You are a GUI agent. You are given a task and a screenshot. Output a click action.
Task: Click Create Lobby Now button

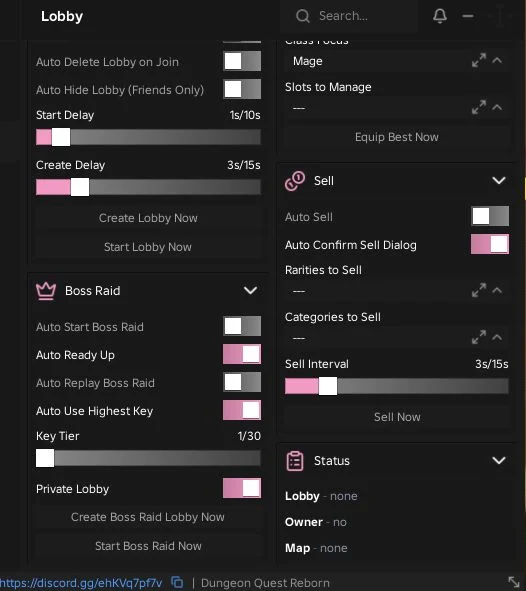tap(148, 218)
